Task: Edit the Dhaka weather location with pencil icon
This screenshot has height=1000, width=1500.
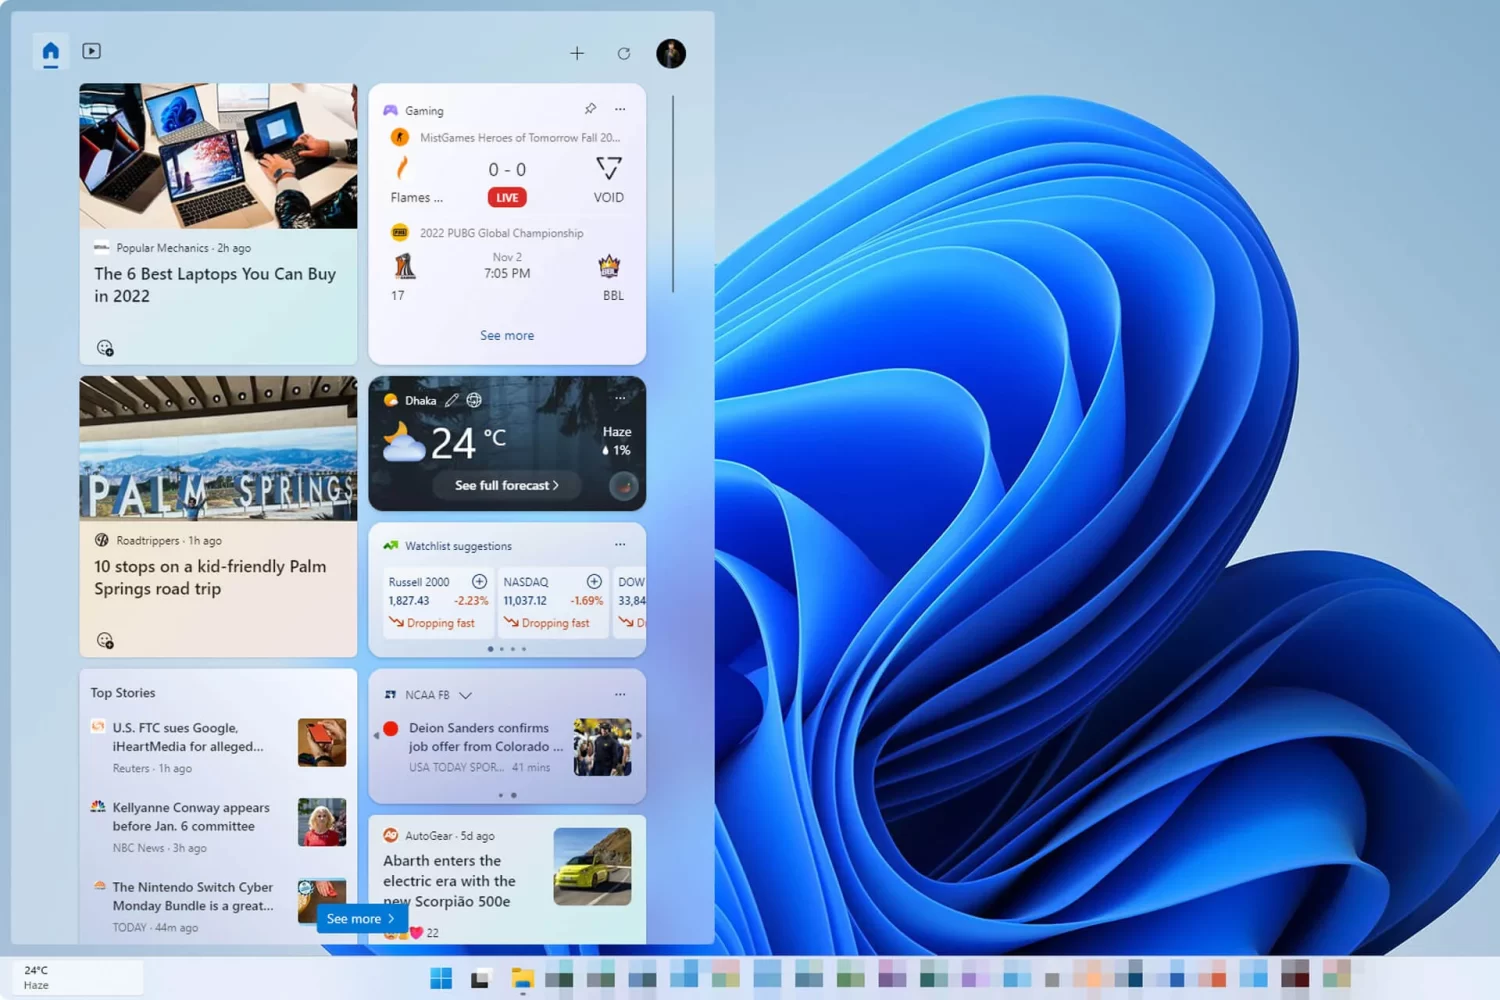Action: click(452, 400)
